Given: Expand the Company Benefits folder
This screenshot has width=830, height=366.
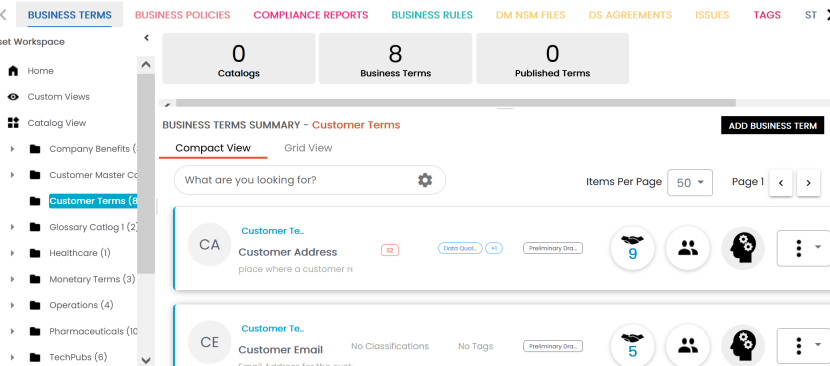Looking at the screenshot, I should pyautogui.click(x=13, y=149).
